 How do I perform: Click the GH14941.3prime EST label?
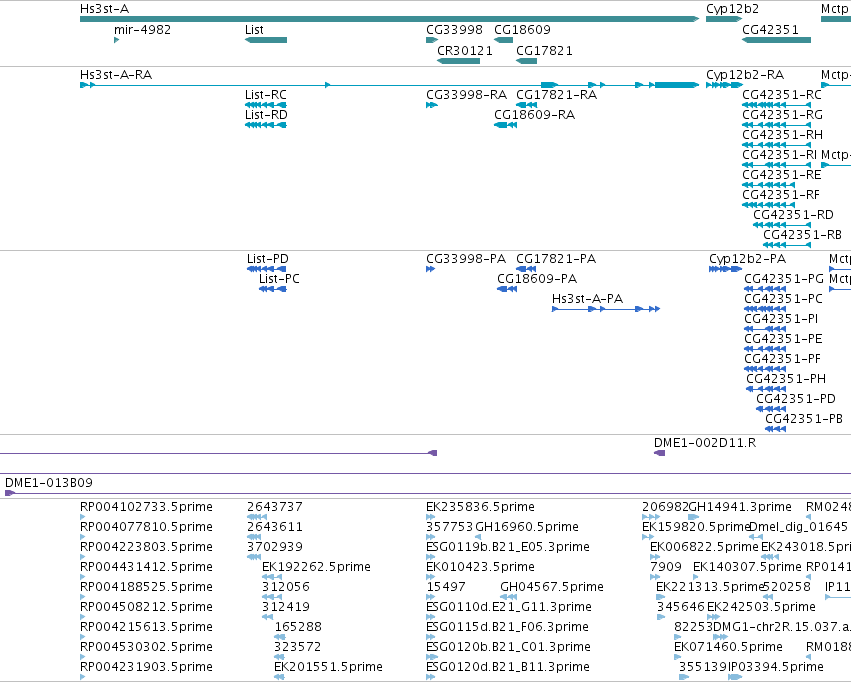tap(740, 507)
